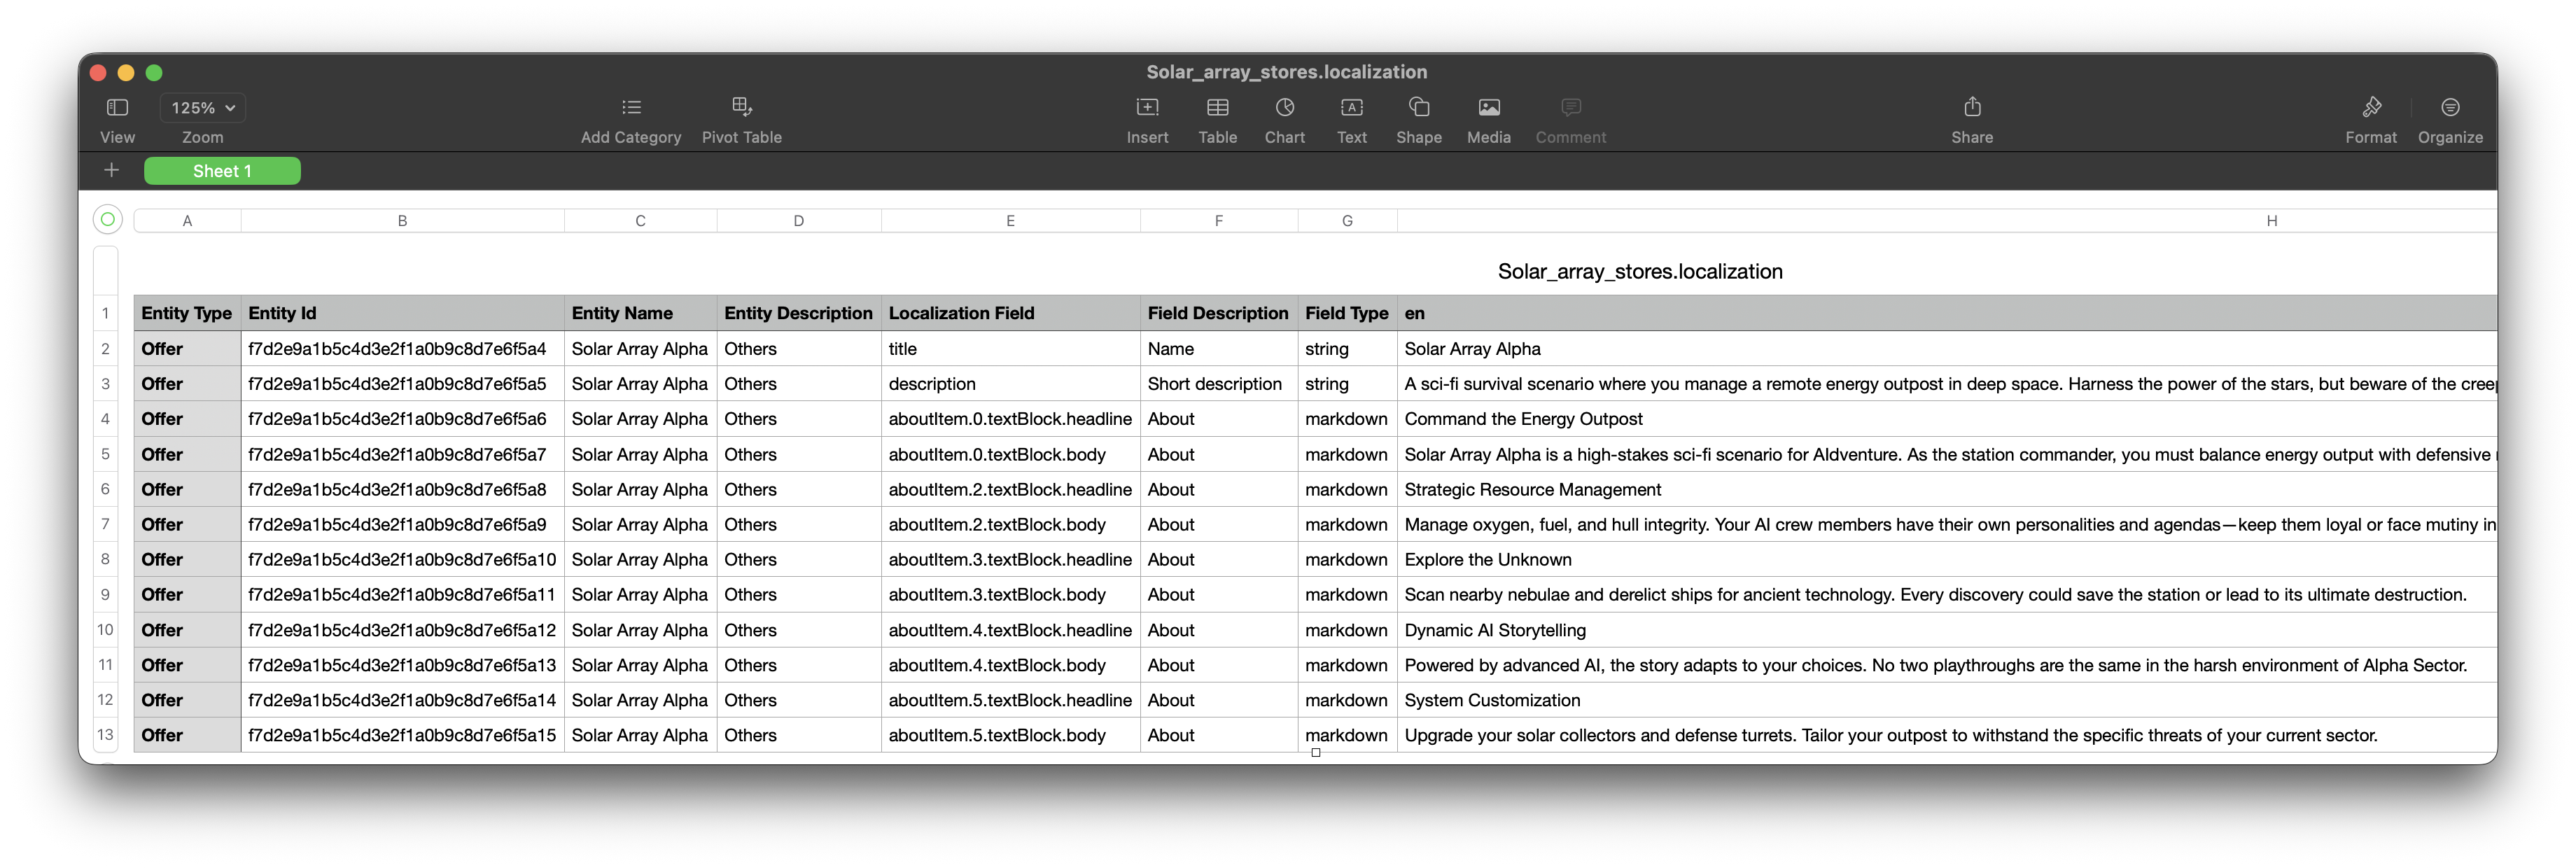
Task: Click the table select-all circle handle
Action: (x=107, y=219)
